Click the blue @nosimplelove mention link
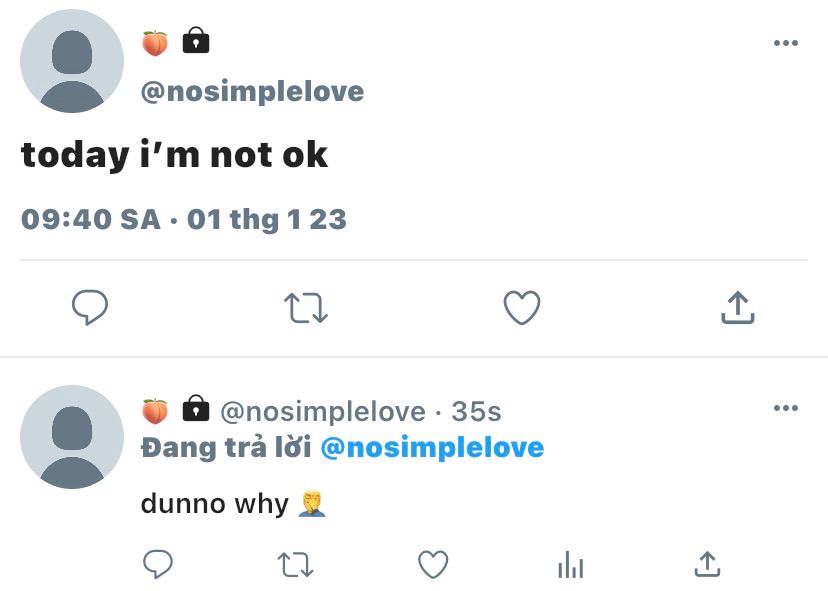The image size is (828, 591). 432,447
